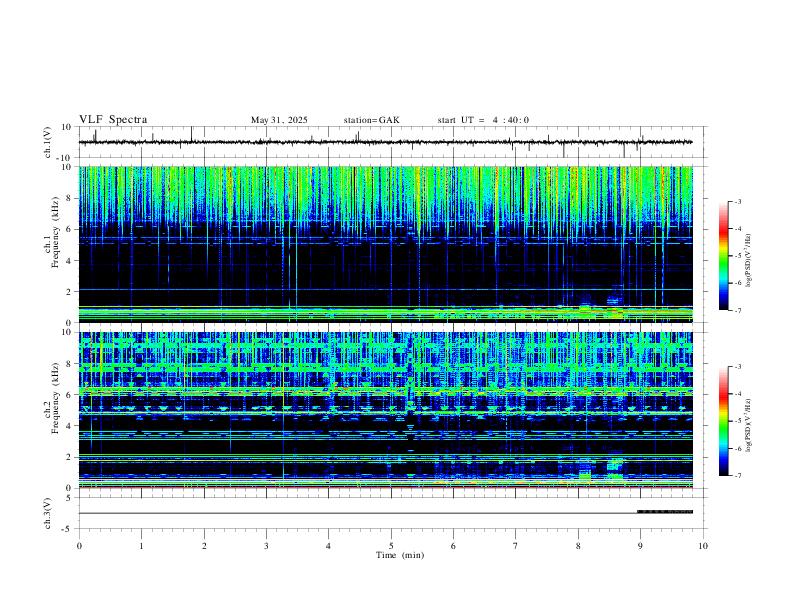Click the time axis tick label '9'
792x612 pixels.
[640, 546]
